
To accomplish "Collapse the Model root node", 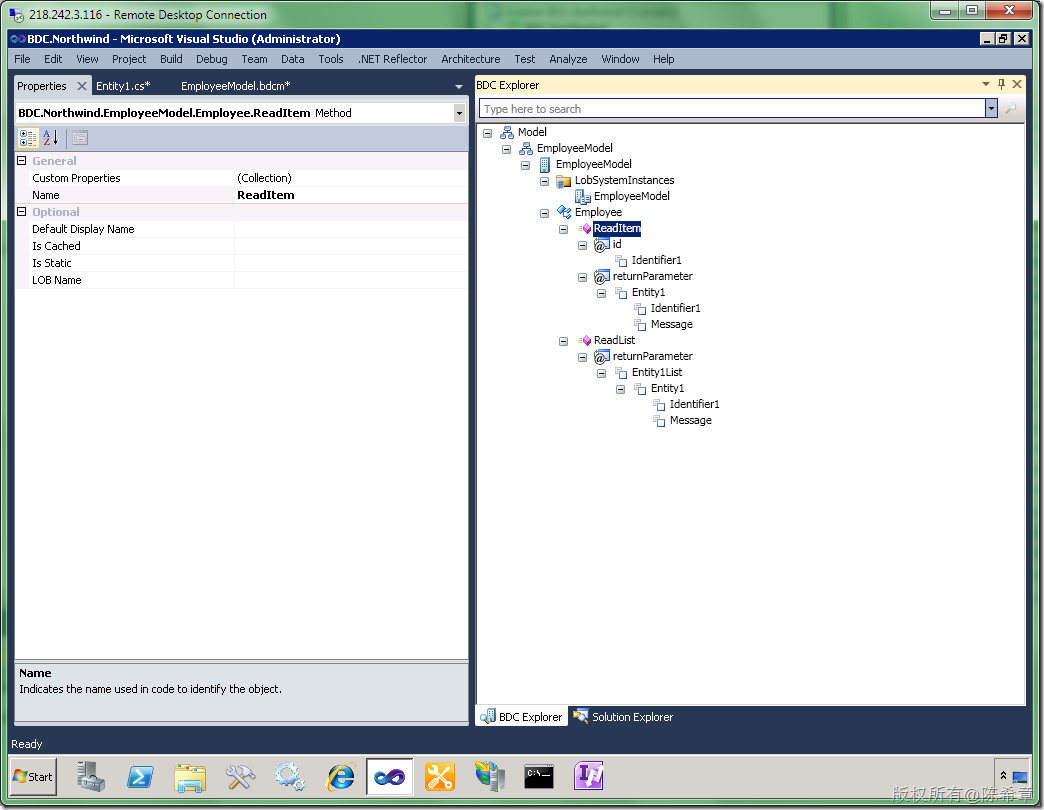I will pos(487,133).
